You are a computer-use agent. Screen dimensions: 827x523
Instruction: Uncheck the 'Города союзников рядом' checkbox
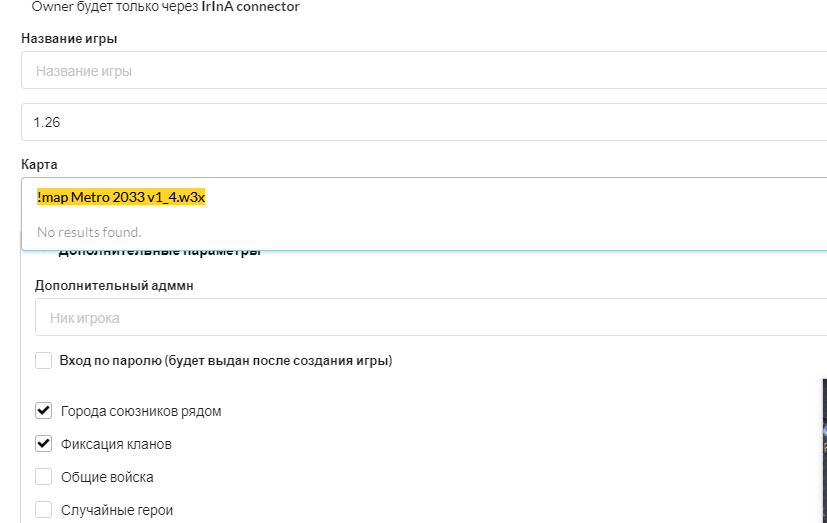coord(44,410)
